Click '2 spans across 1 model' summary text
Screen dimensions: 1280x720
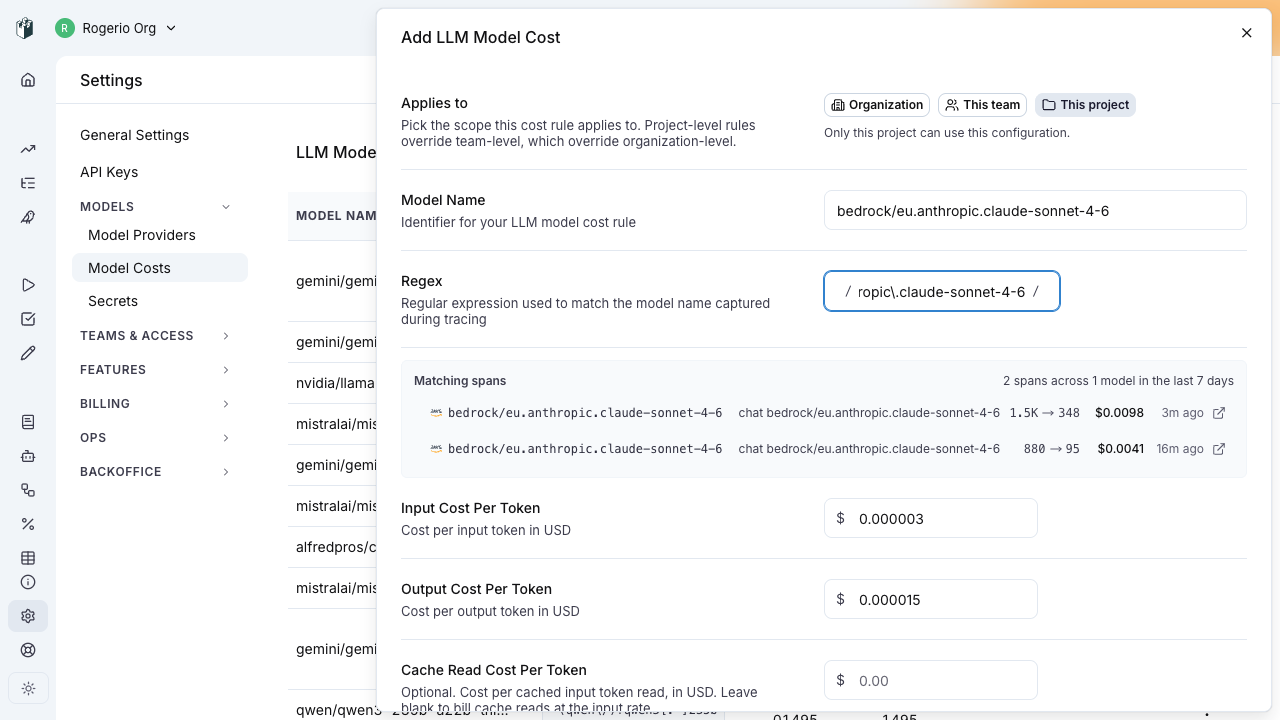1118,381
